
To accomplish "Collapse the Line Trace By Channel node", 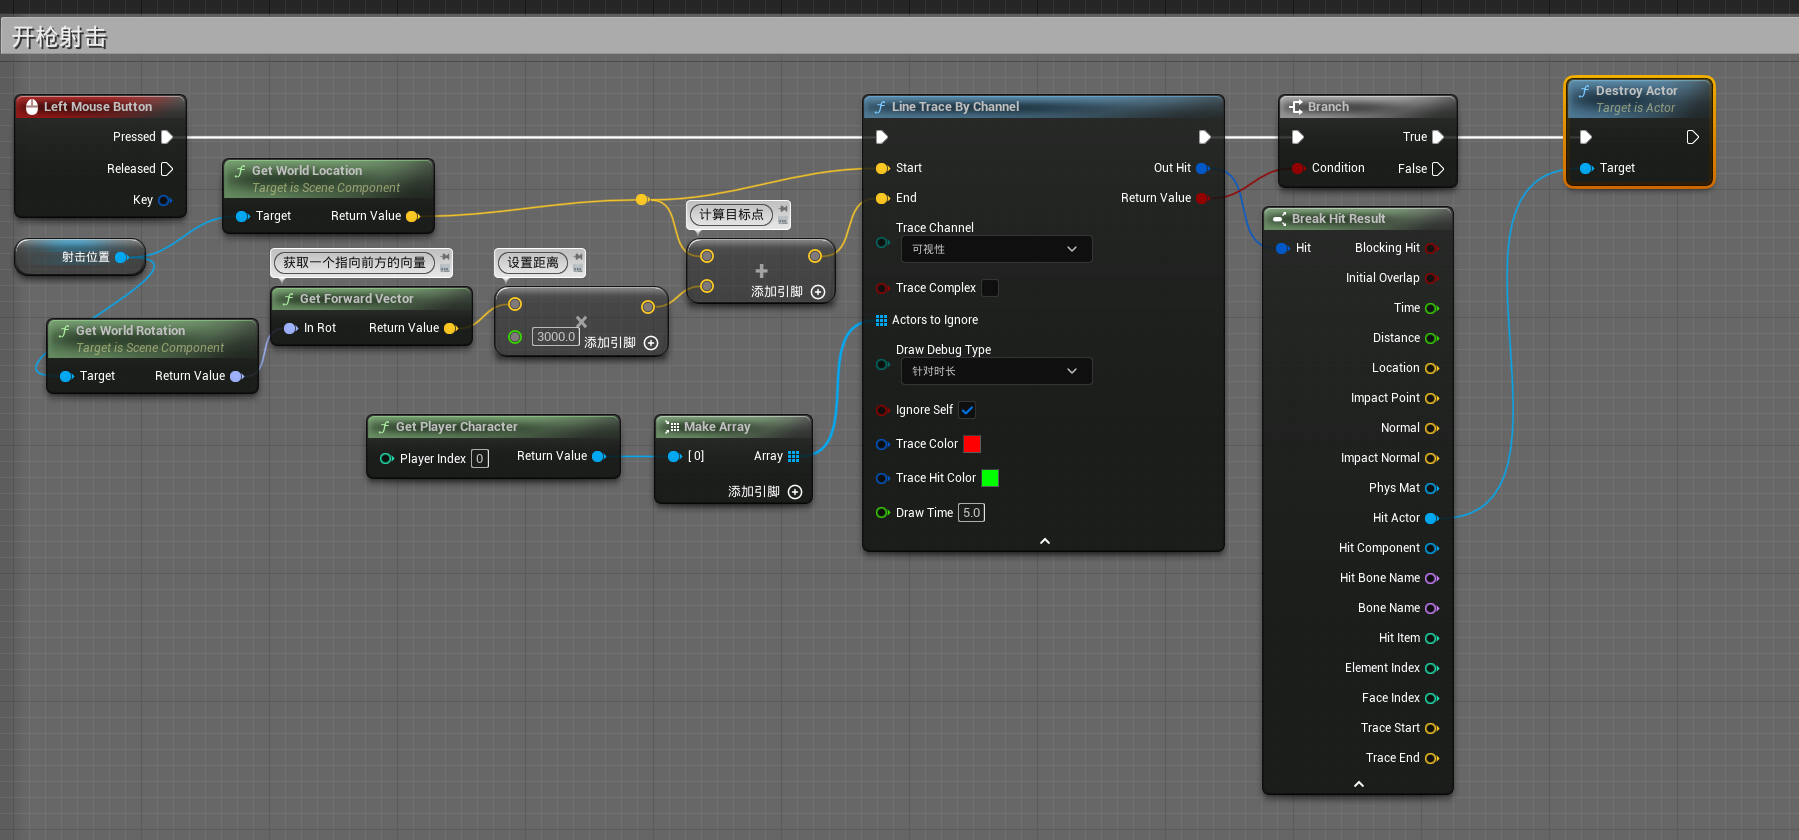I will [x=1044, y=541].
